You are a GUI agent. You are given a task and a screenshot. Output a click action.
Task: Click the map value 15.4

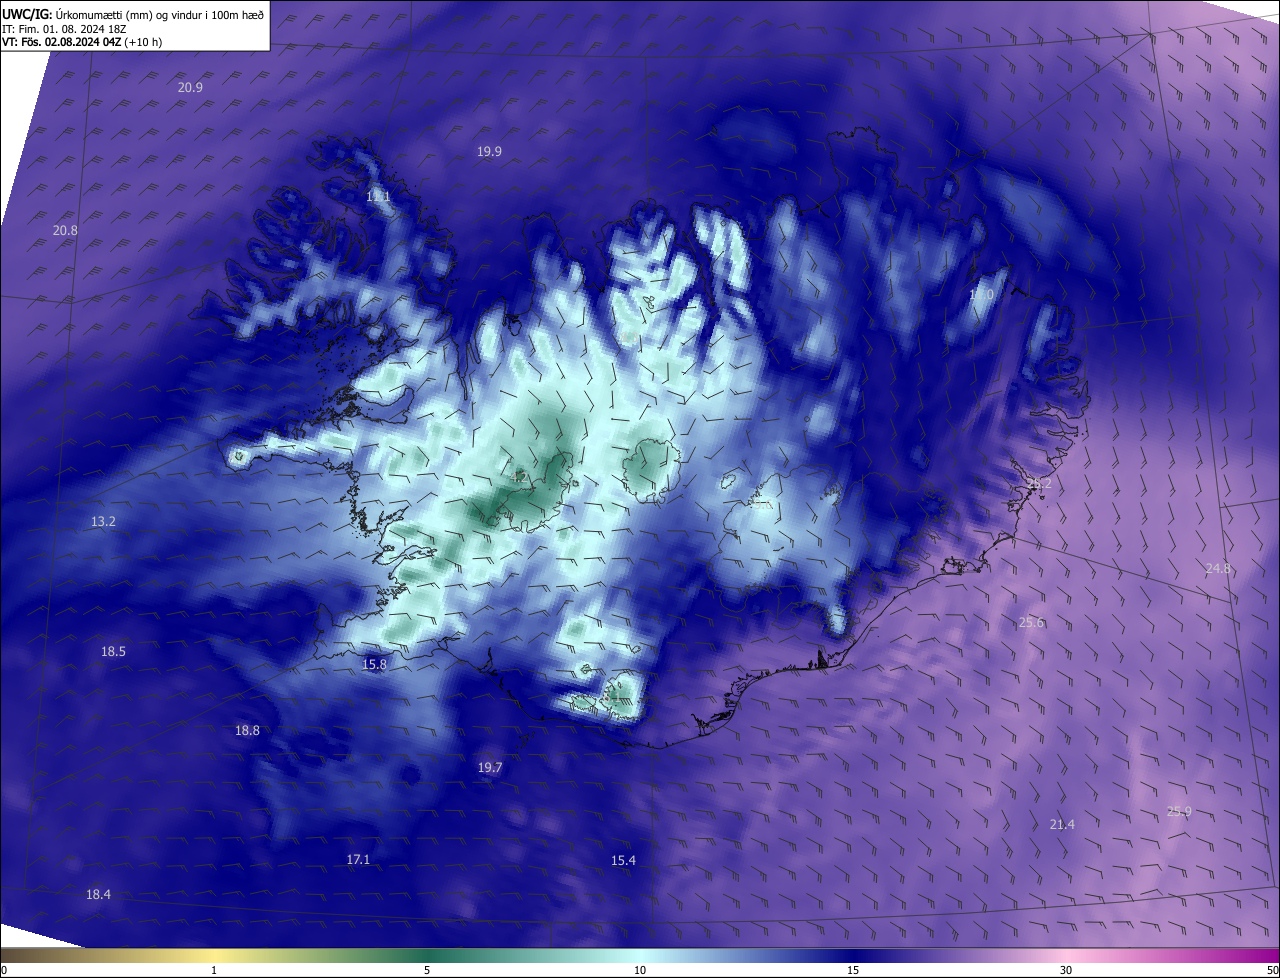tap(623, 860)
